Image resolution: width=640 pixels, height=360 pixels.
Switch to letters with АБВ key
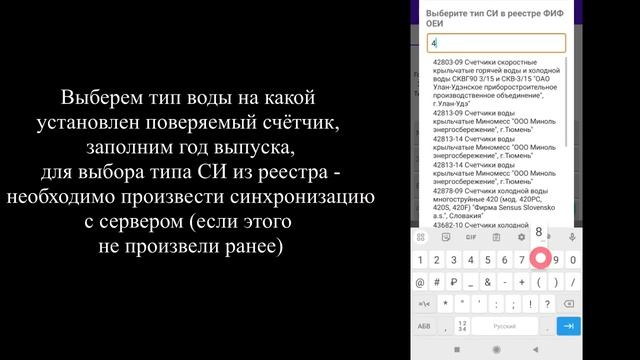[x=424, y=326]
